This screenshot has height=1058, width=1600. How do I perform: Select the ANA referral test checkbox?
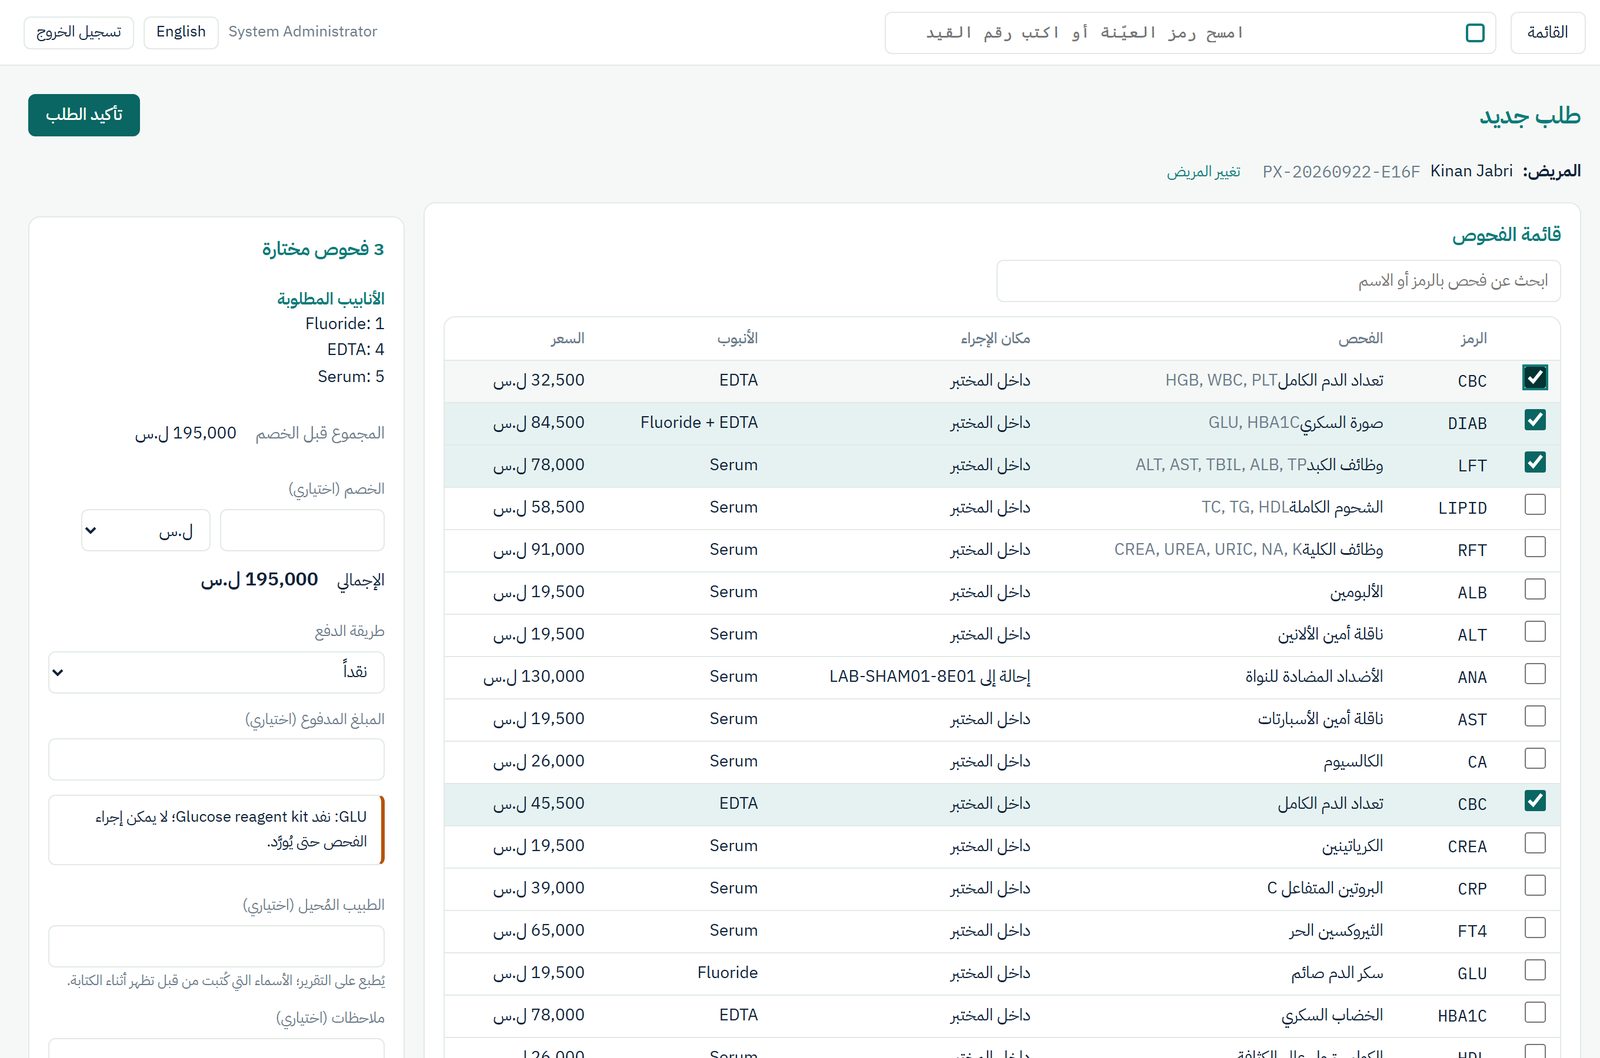[1535, 674]
